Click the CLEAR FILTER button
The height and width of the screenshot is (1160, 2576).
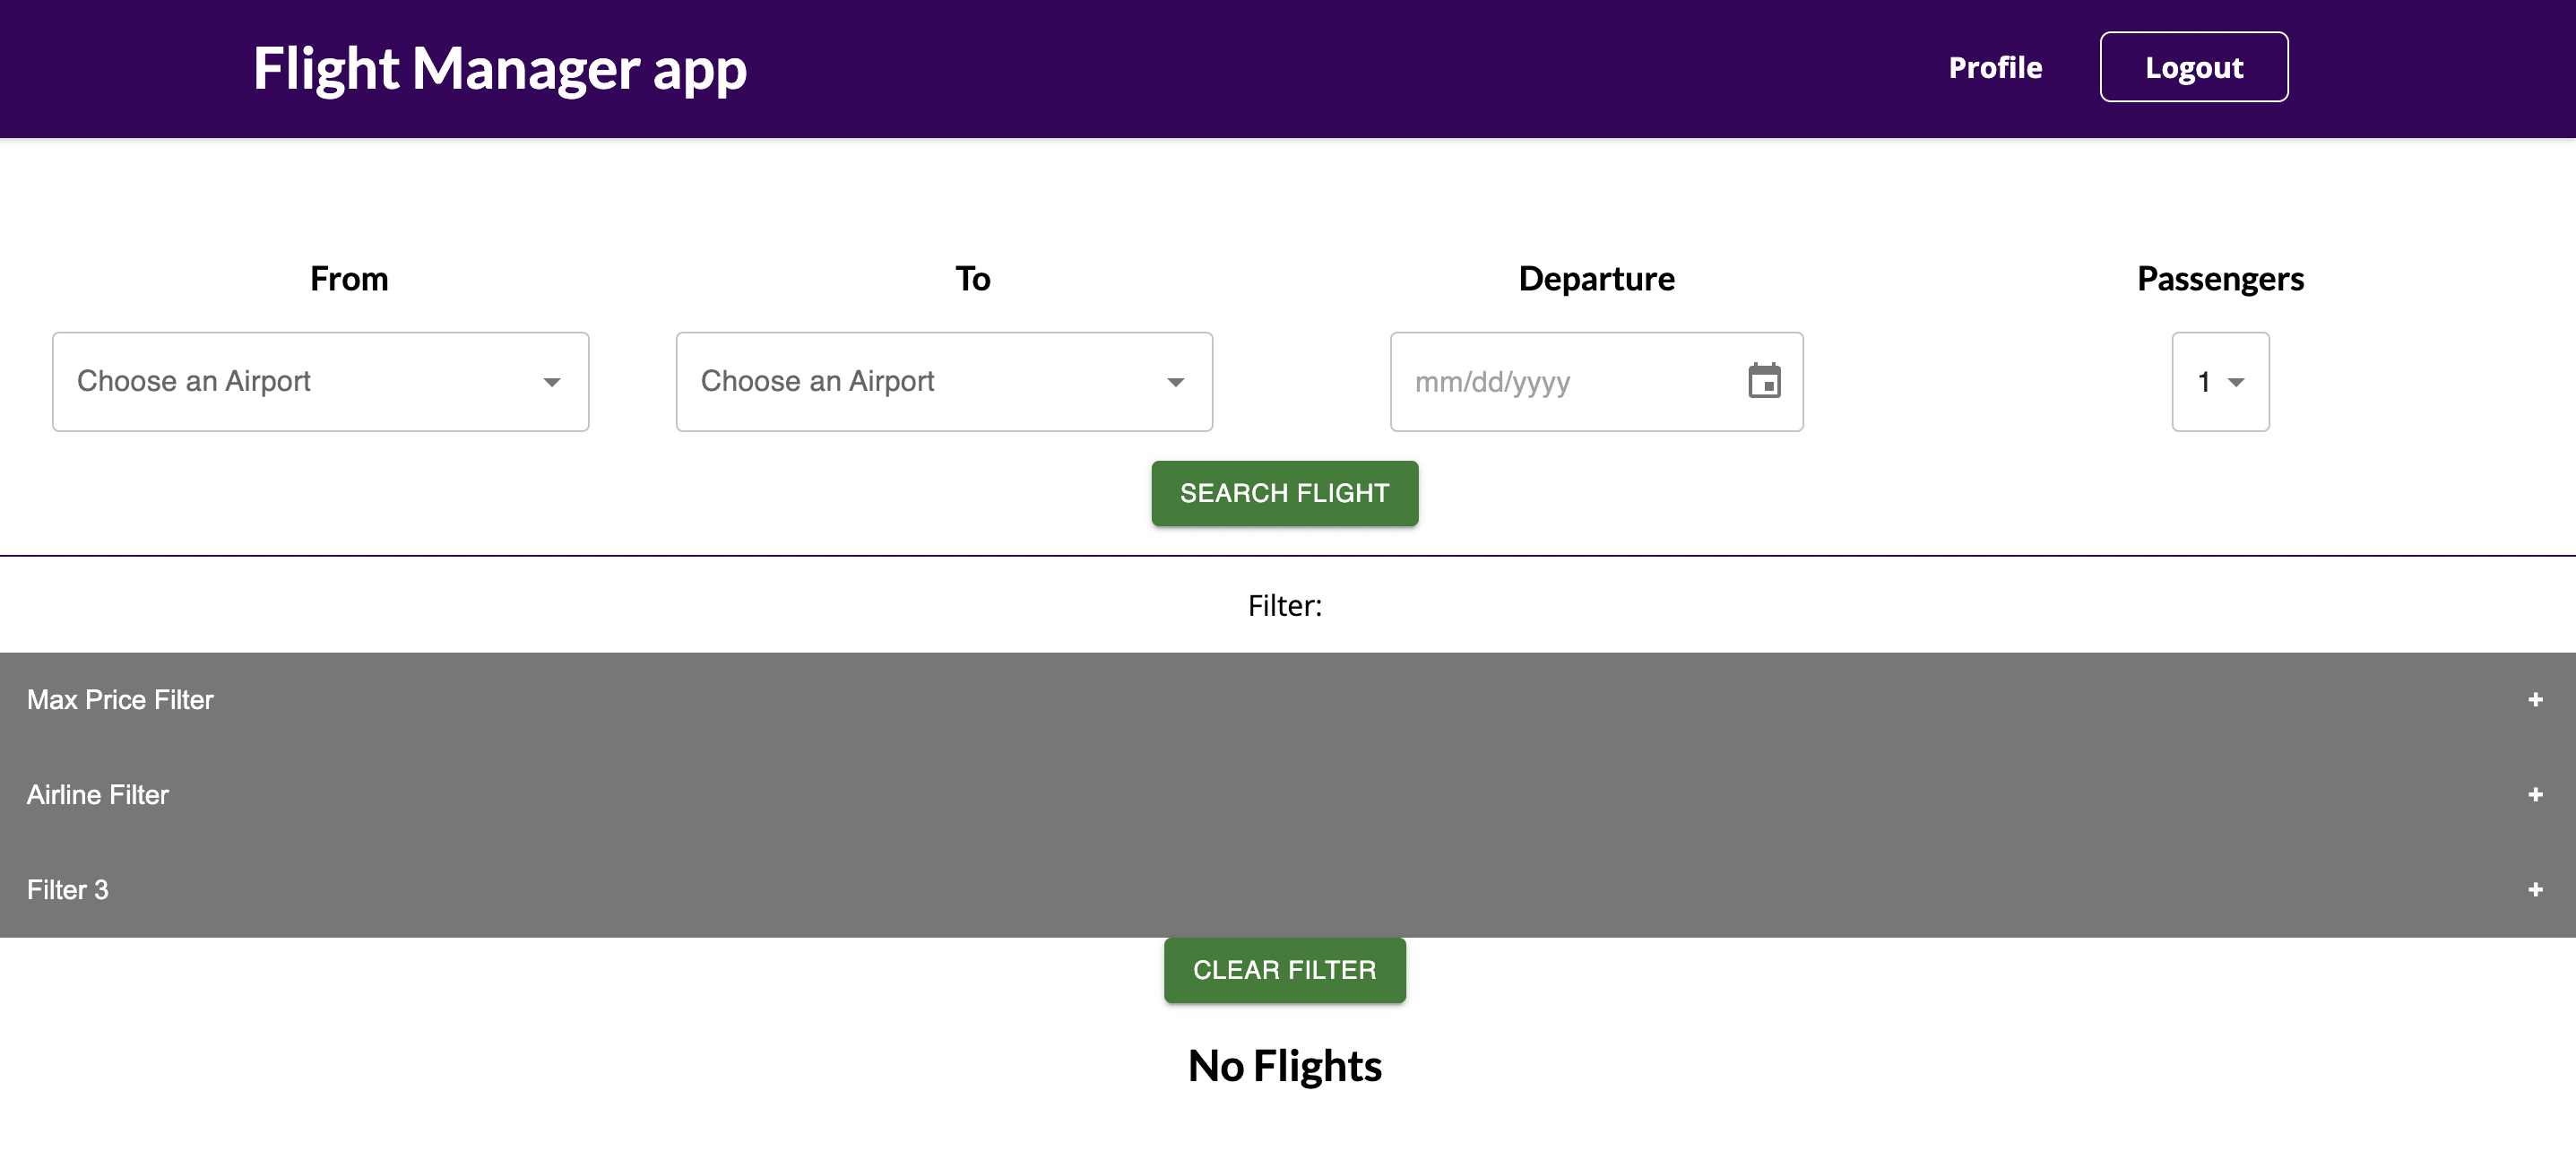click(x=1285, y=970)
